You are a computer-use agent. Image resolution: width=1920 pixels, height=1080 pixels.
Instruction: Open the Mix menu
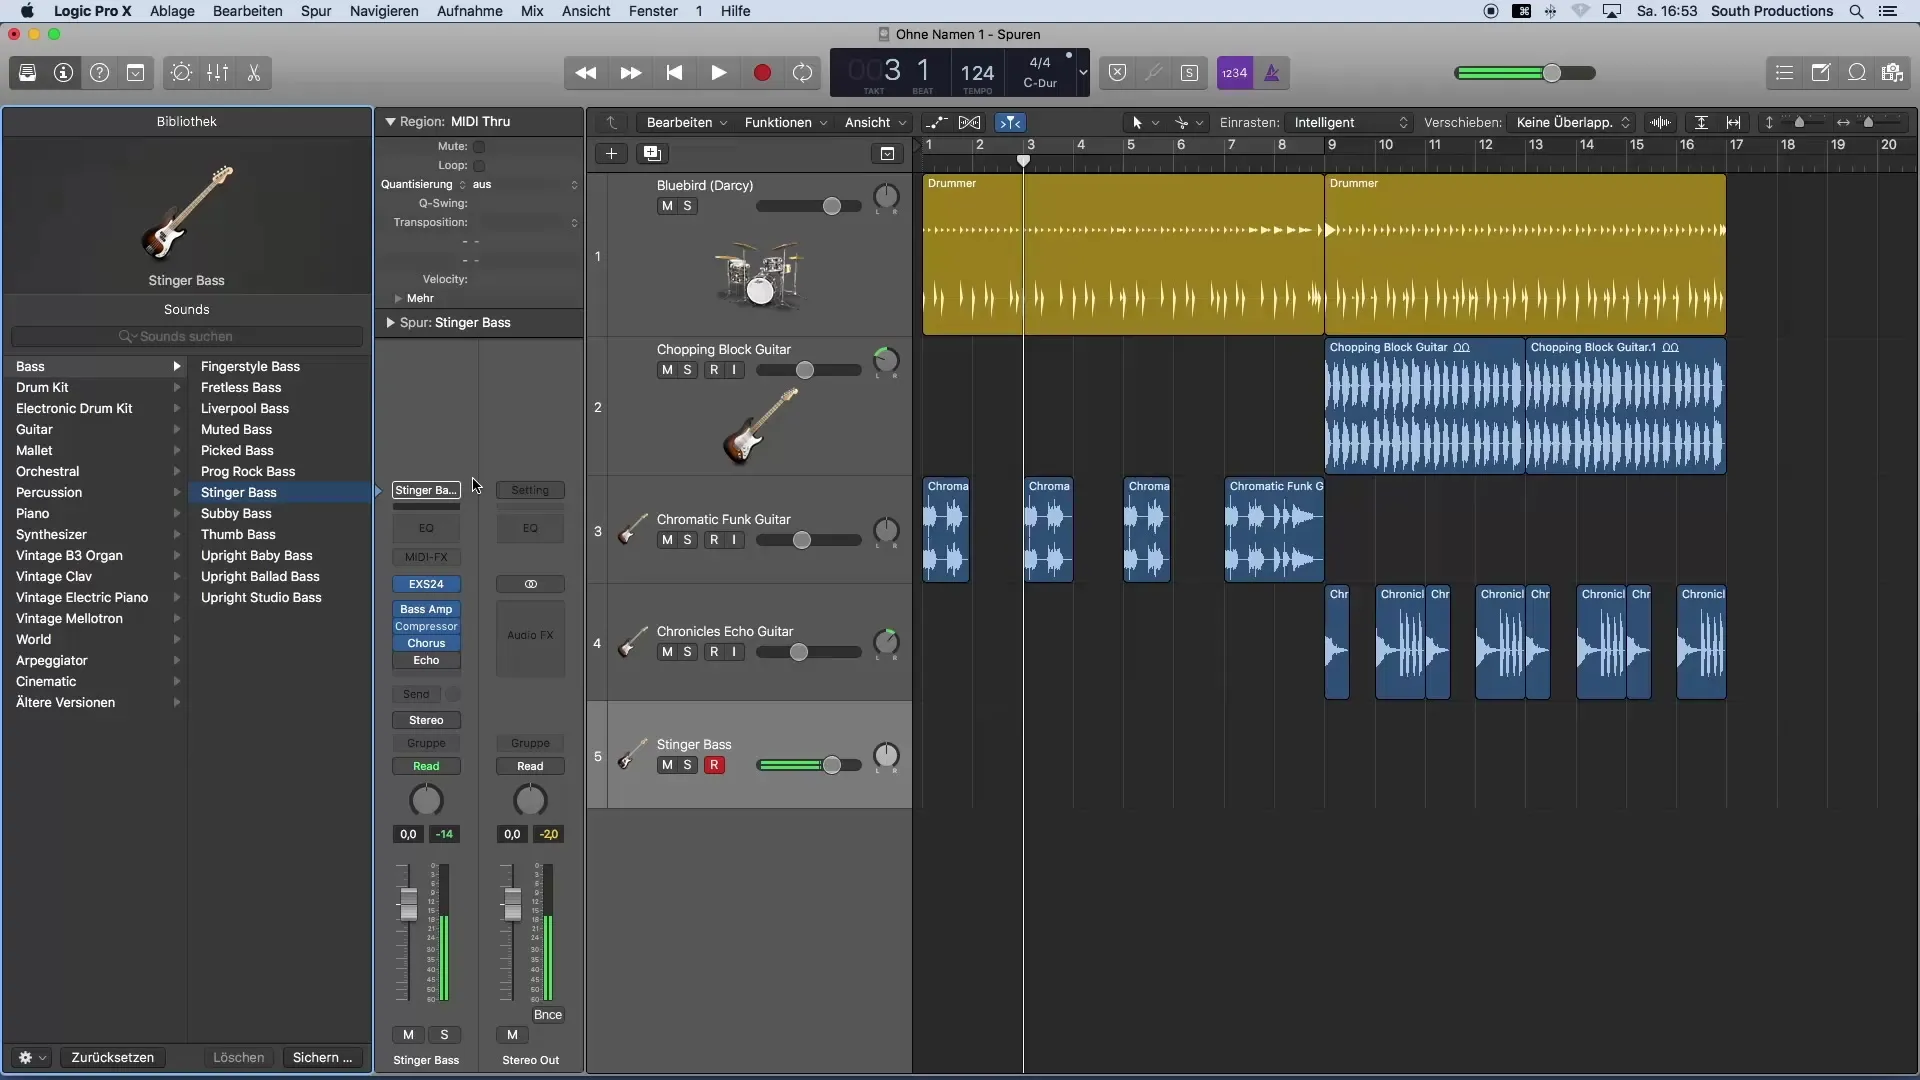(532, 11)
